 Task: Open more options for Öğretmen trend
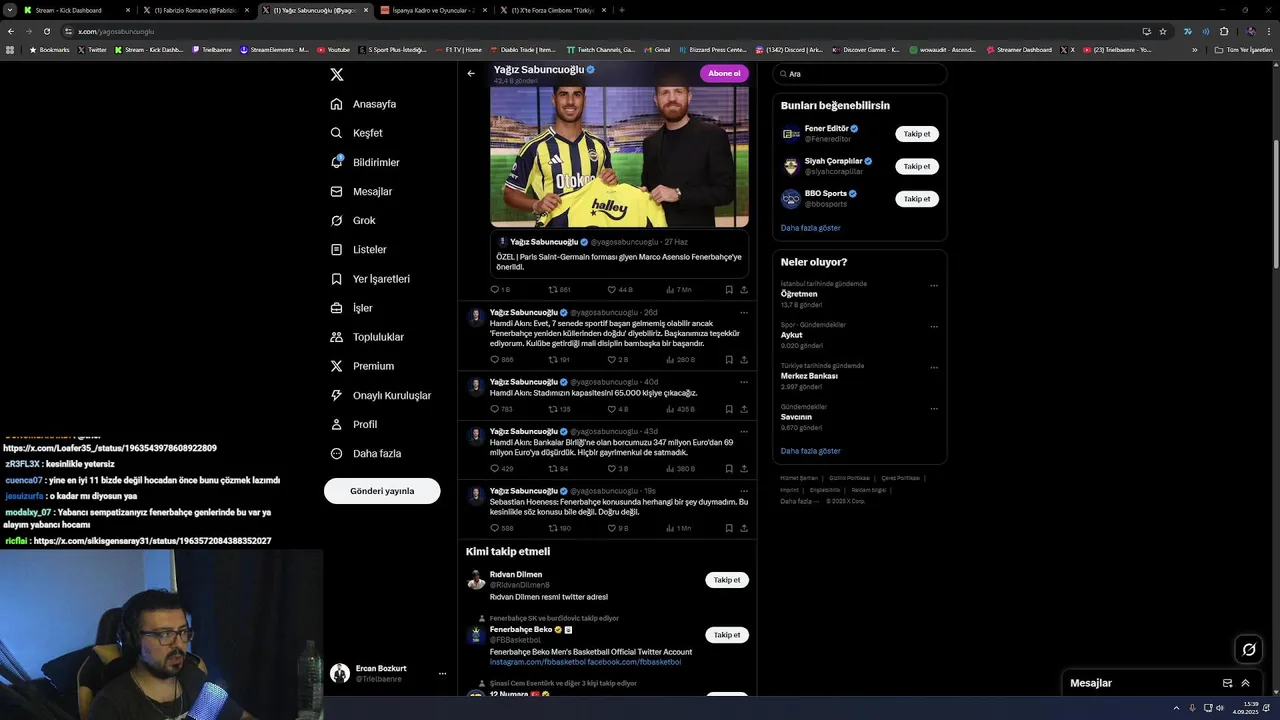point(934,285)
